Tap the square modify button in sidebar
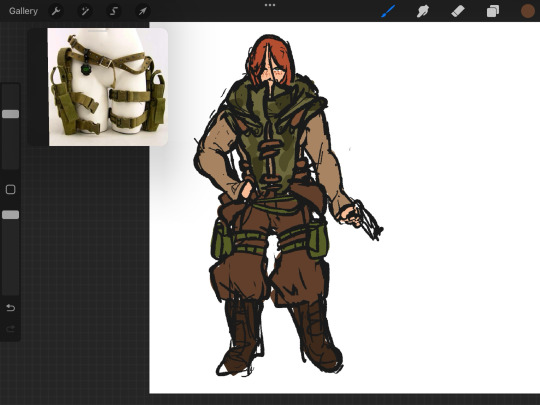This screenshot has height=405, width=540. tap(11, 189)
